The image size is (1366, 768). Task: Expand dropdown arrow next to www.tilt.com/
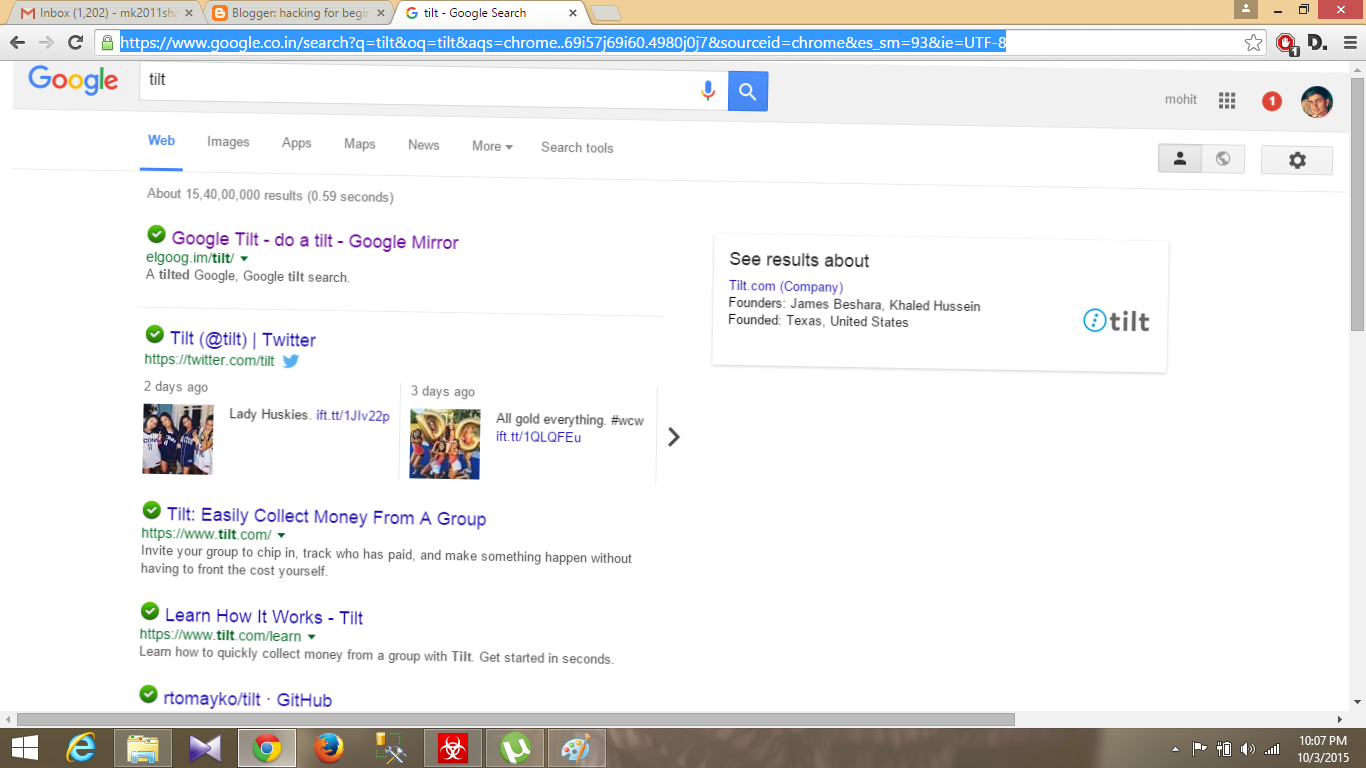(281, 535)
